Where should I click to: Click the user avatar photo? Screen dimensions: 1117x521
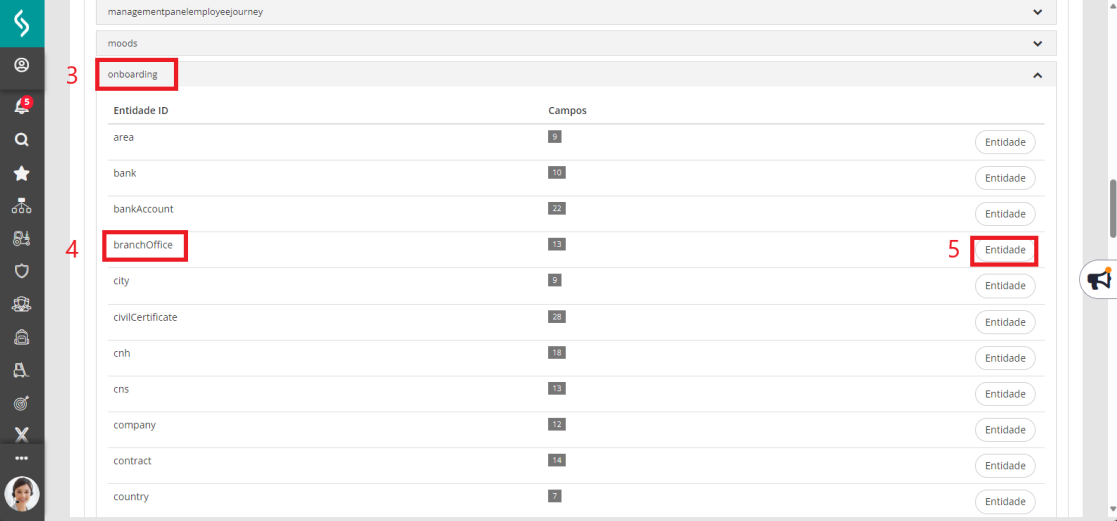tap(21, 493)
